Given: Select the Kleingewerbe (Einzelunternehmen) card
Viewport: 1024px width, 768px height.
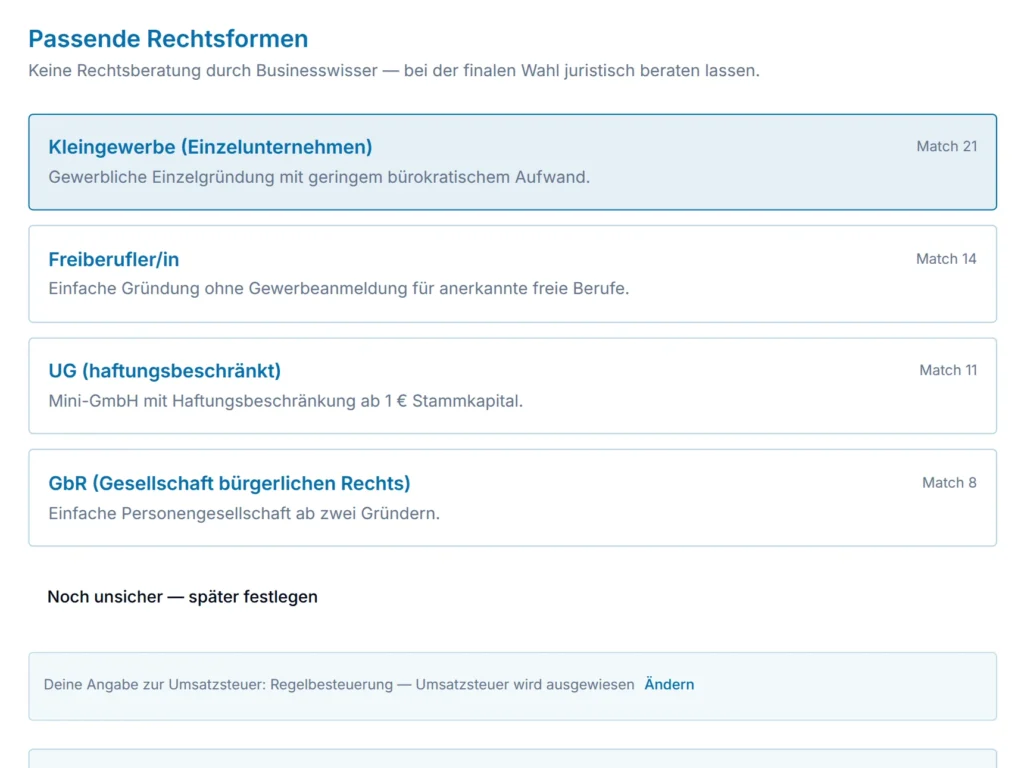Looking at the screenshot, I should (x=512, y=162).
